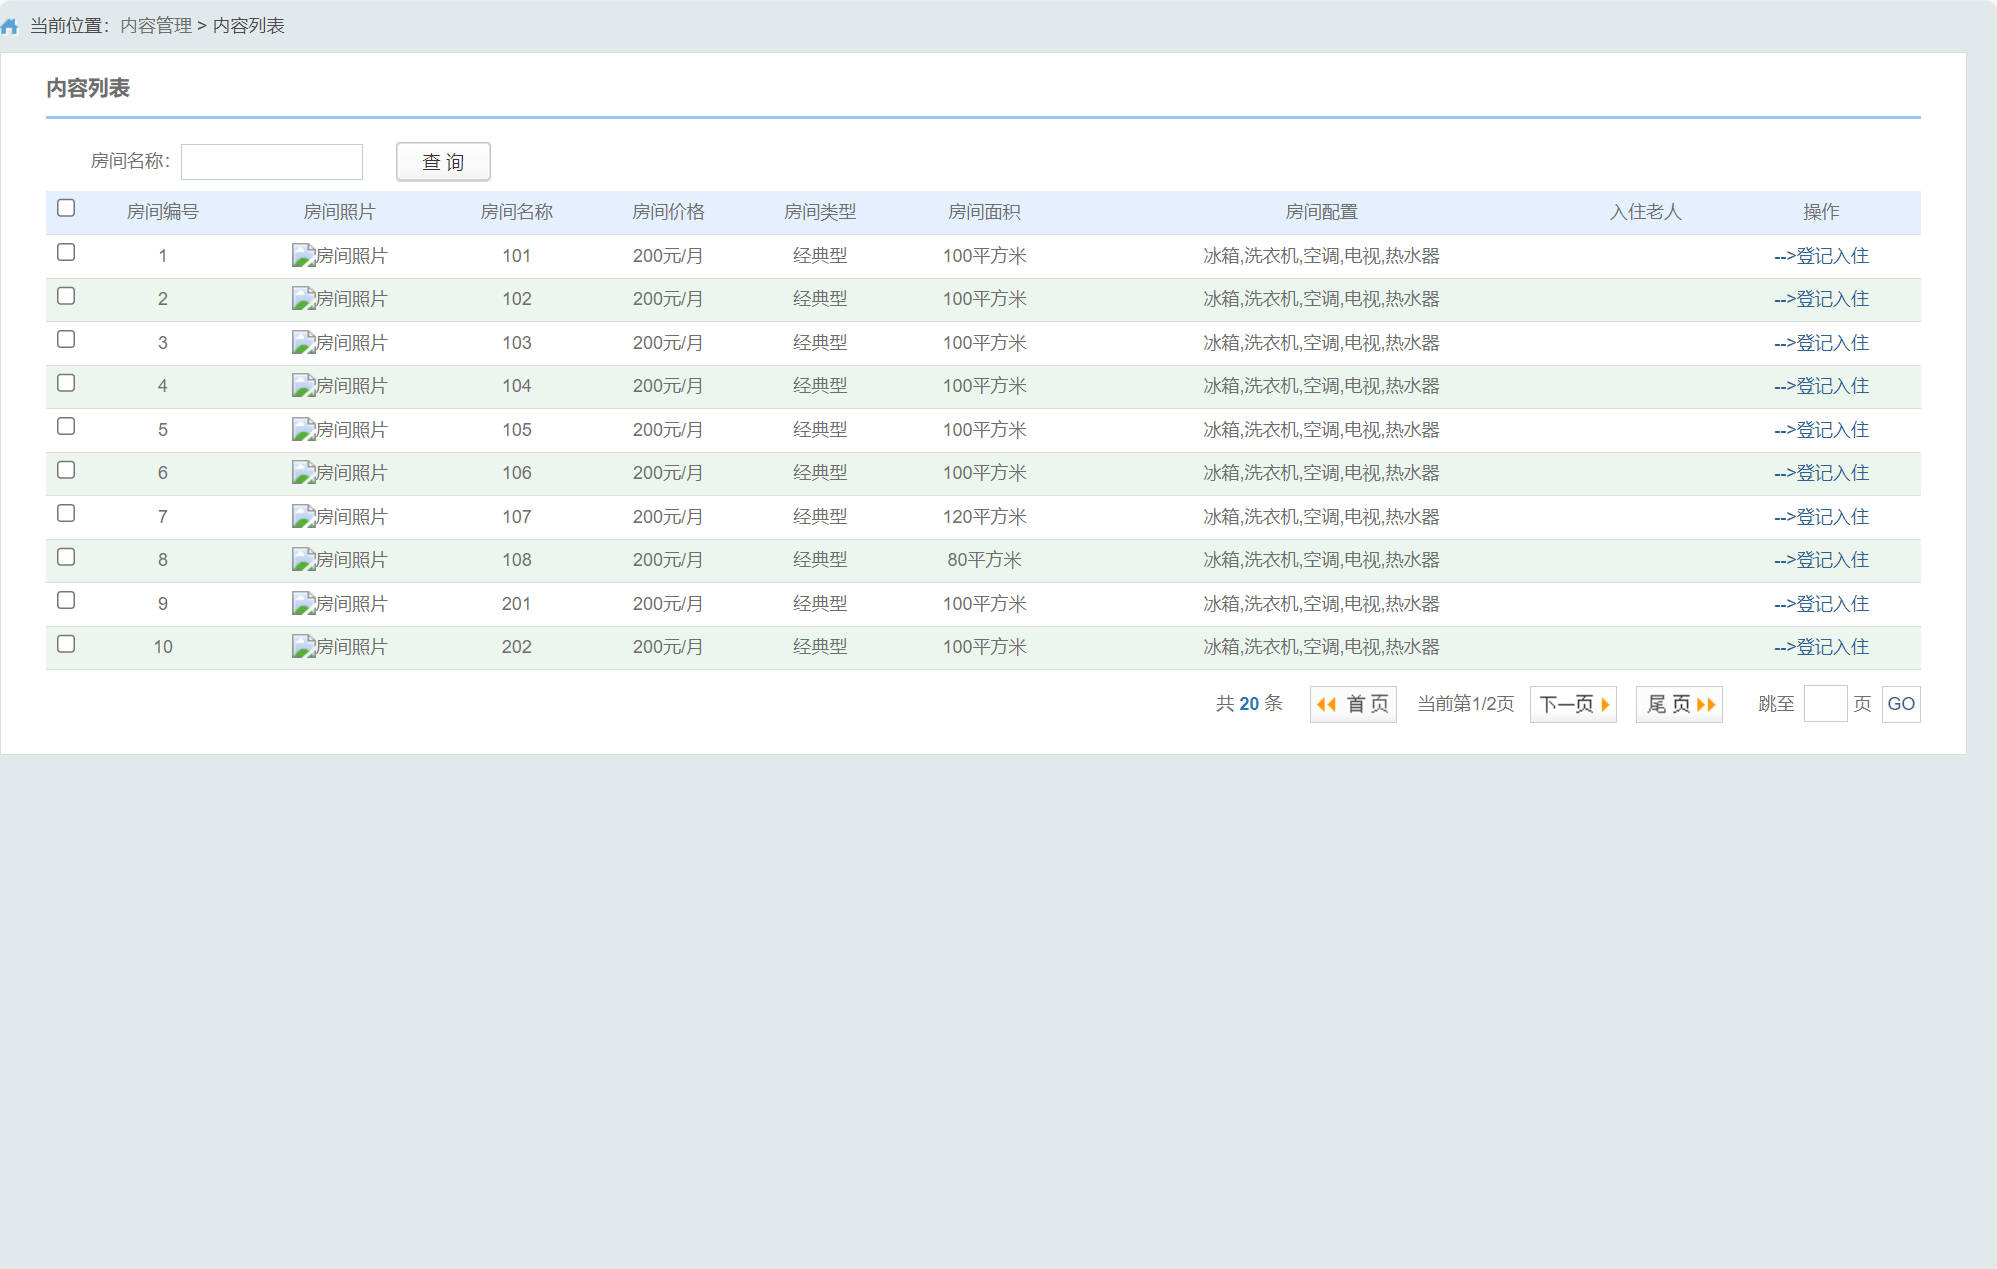Focus the 房间名称 search input field
The width and height of the screenshot is (1997, 1269).
[272, 162]
